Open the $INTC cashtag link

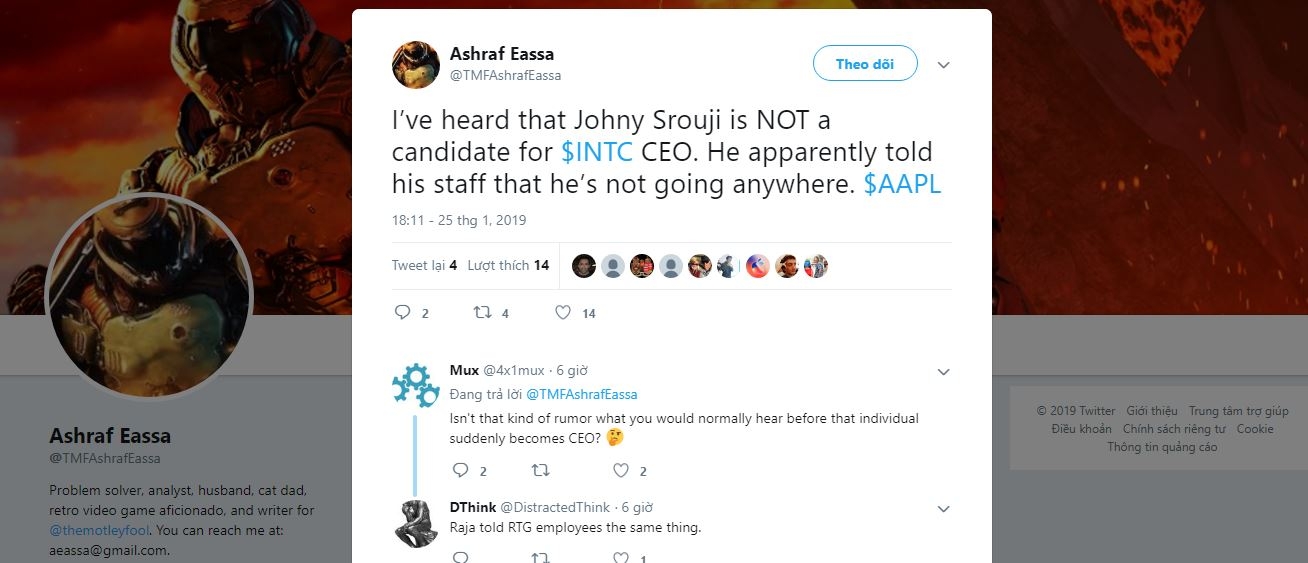pyautogui.click(x=597, y=153)
